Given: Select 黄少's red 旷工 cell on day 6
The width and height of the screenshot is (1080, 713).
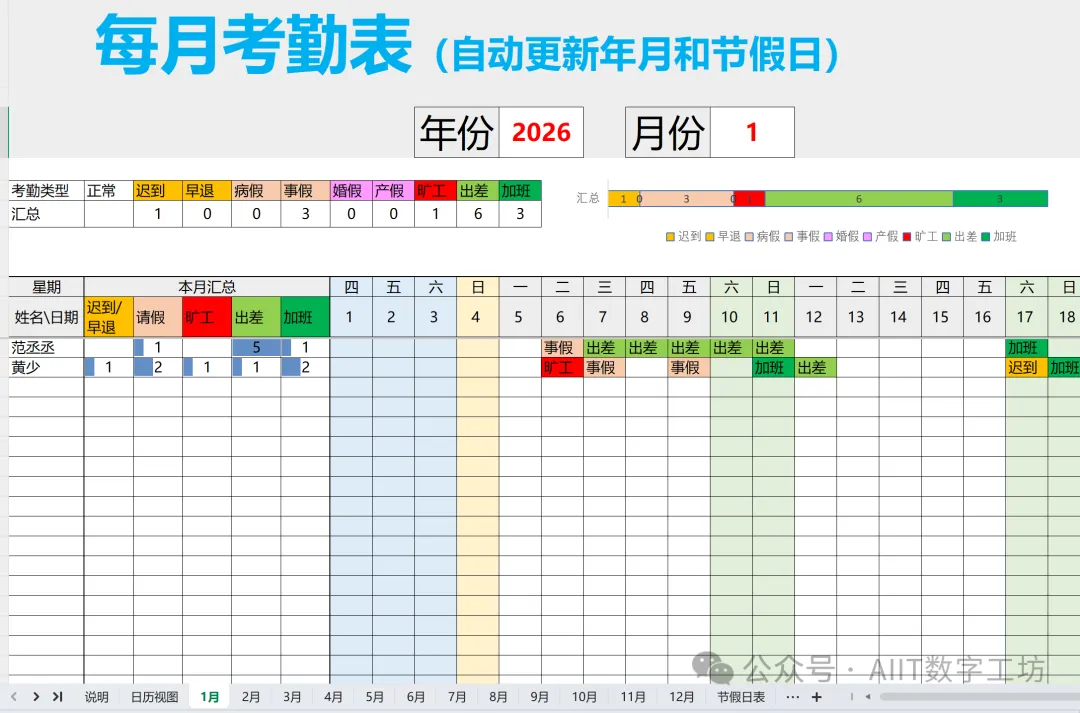Looking at the screenshot, I should pyautogui.click(x=562, y=368).
